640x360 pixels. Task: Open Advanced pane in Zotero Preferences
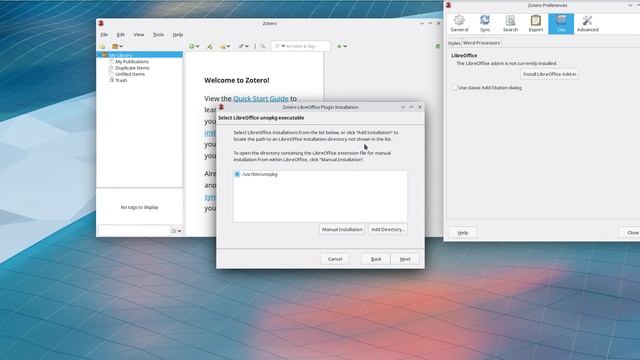point(587,24)
